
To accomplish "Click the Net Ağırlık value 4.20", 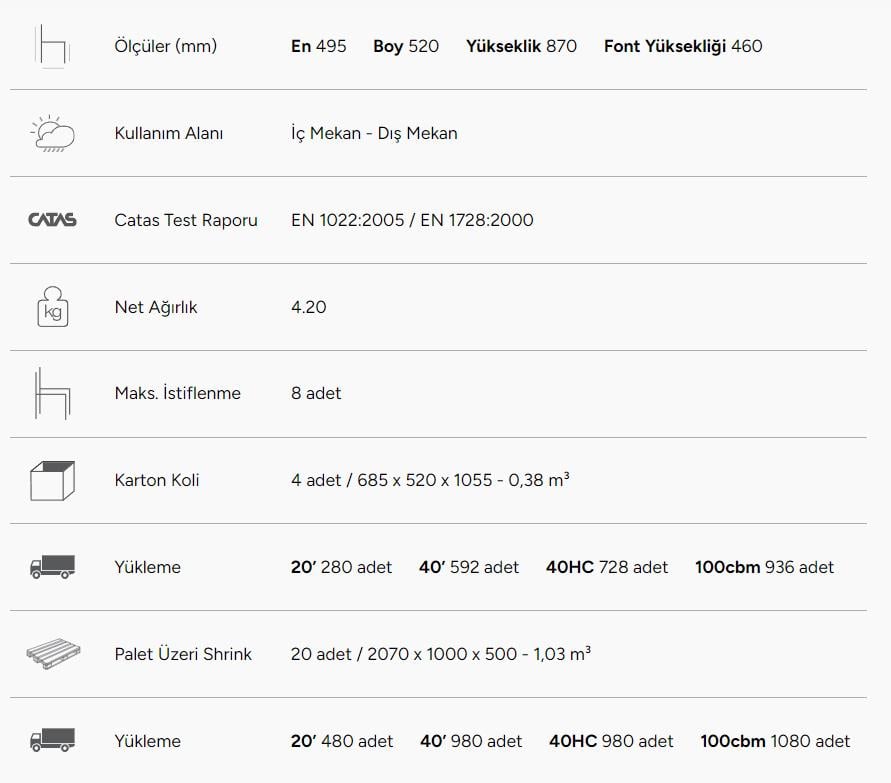I will click(x=309, y=307).
